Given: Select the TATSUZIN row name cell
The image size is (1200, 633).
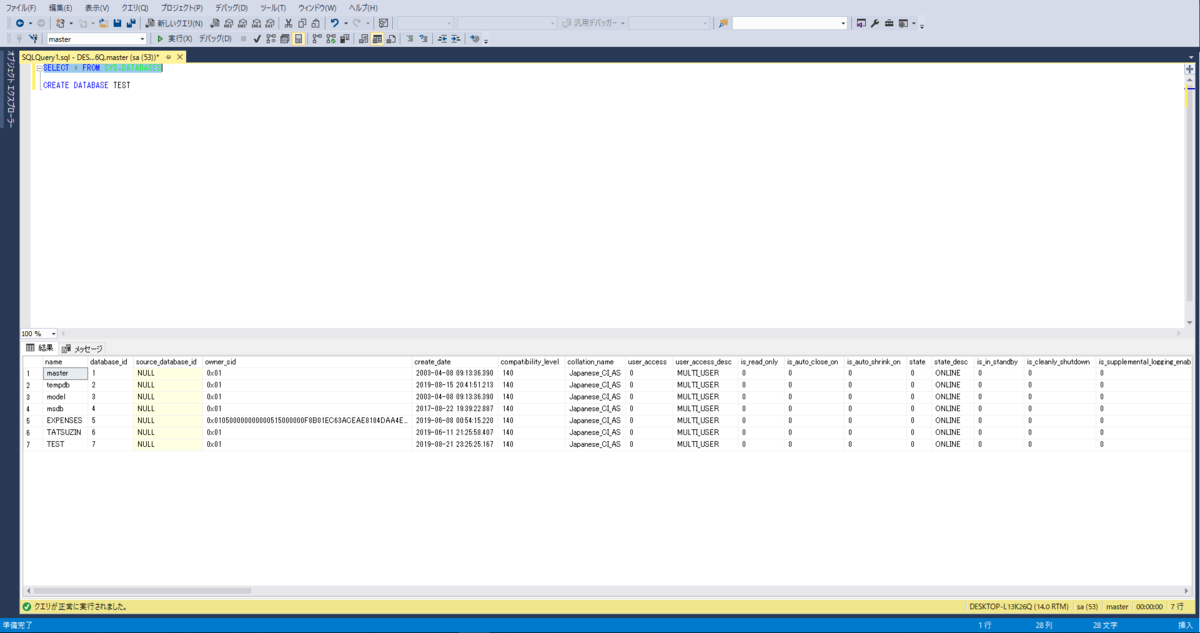Looking at the screenshot, I should click(x=64, y=432).
